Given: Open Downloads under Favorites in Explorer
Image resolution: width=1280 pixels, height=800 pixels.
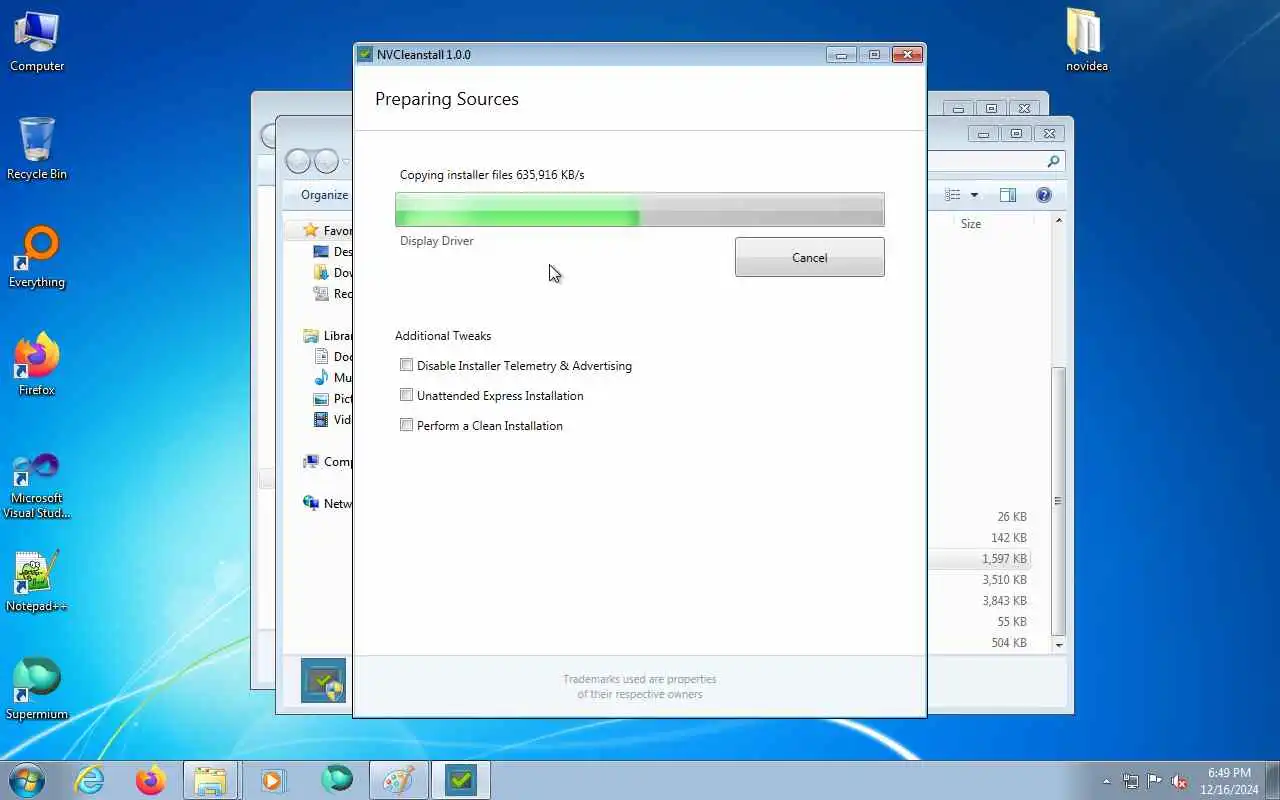Looking at the screenshot, I should coord(333,273).
